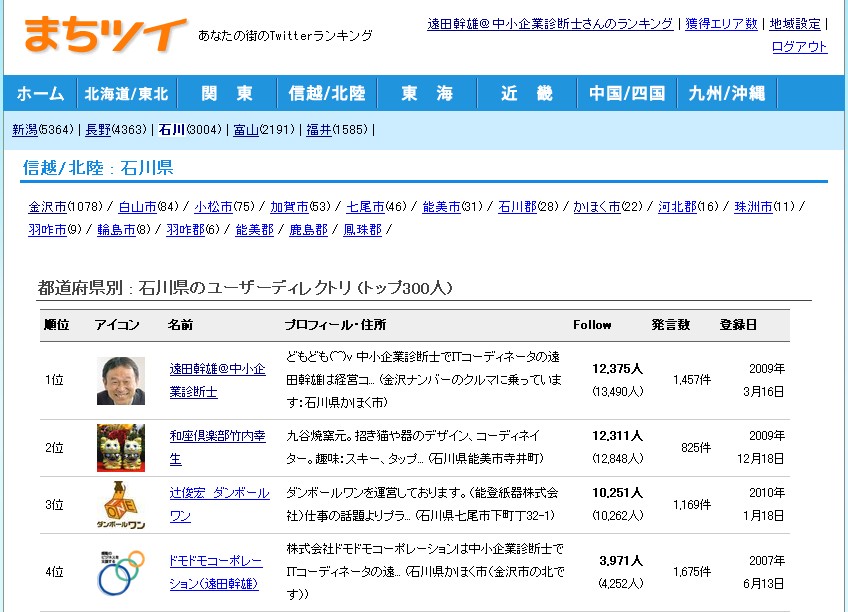Open 遠田幹雄@中小企業診断士さんのランキング link

tap(550, 24)
